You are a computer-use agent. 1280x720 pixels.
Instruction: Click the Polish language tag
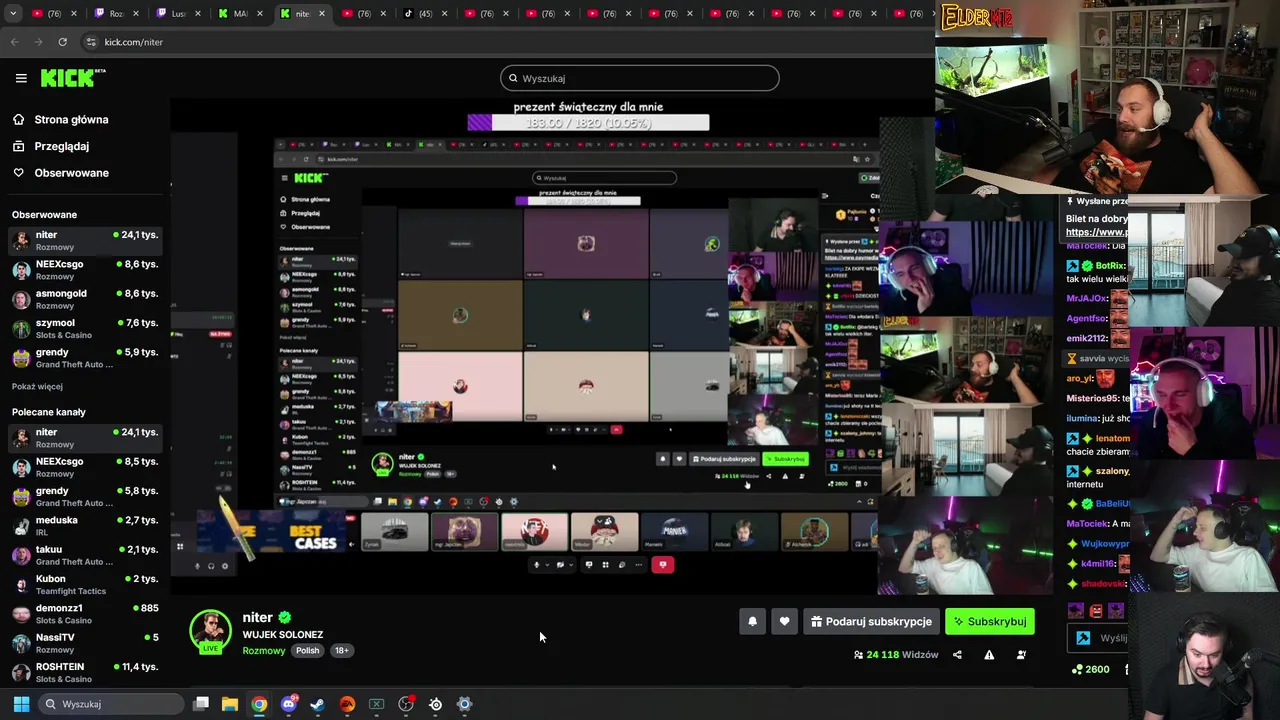(308, 651)
